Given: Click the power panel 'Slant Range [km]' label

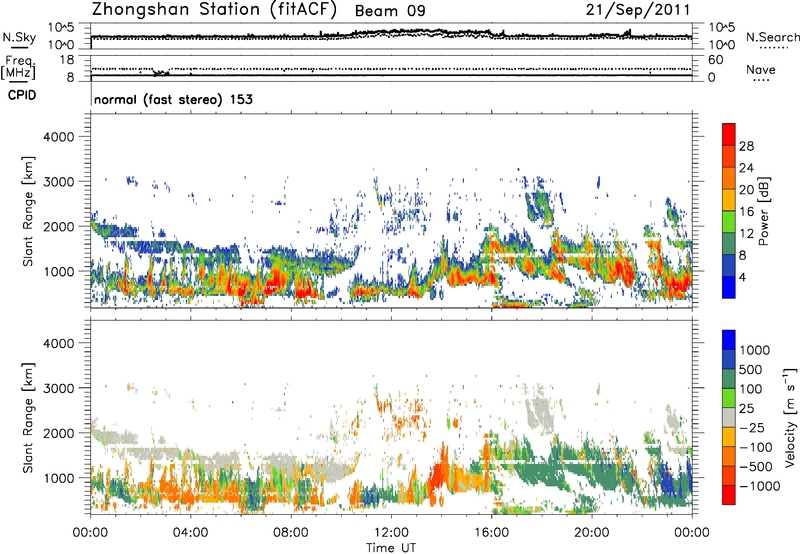Looking at the screenshot, I should tap(28, 211).
